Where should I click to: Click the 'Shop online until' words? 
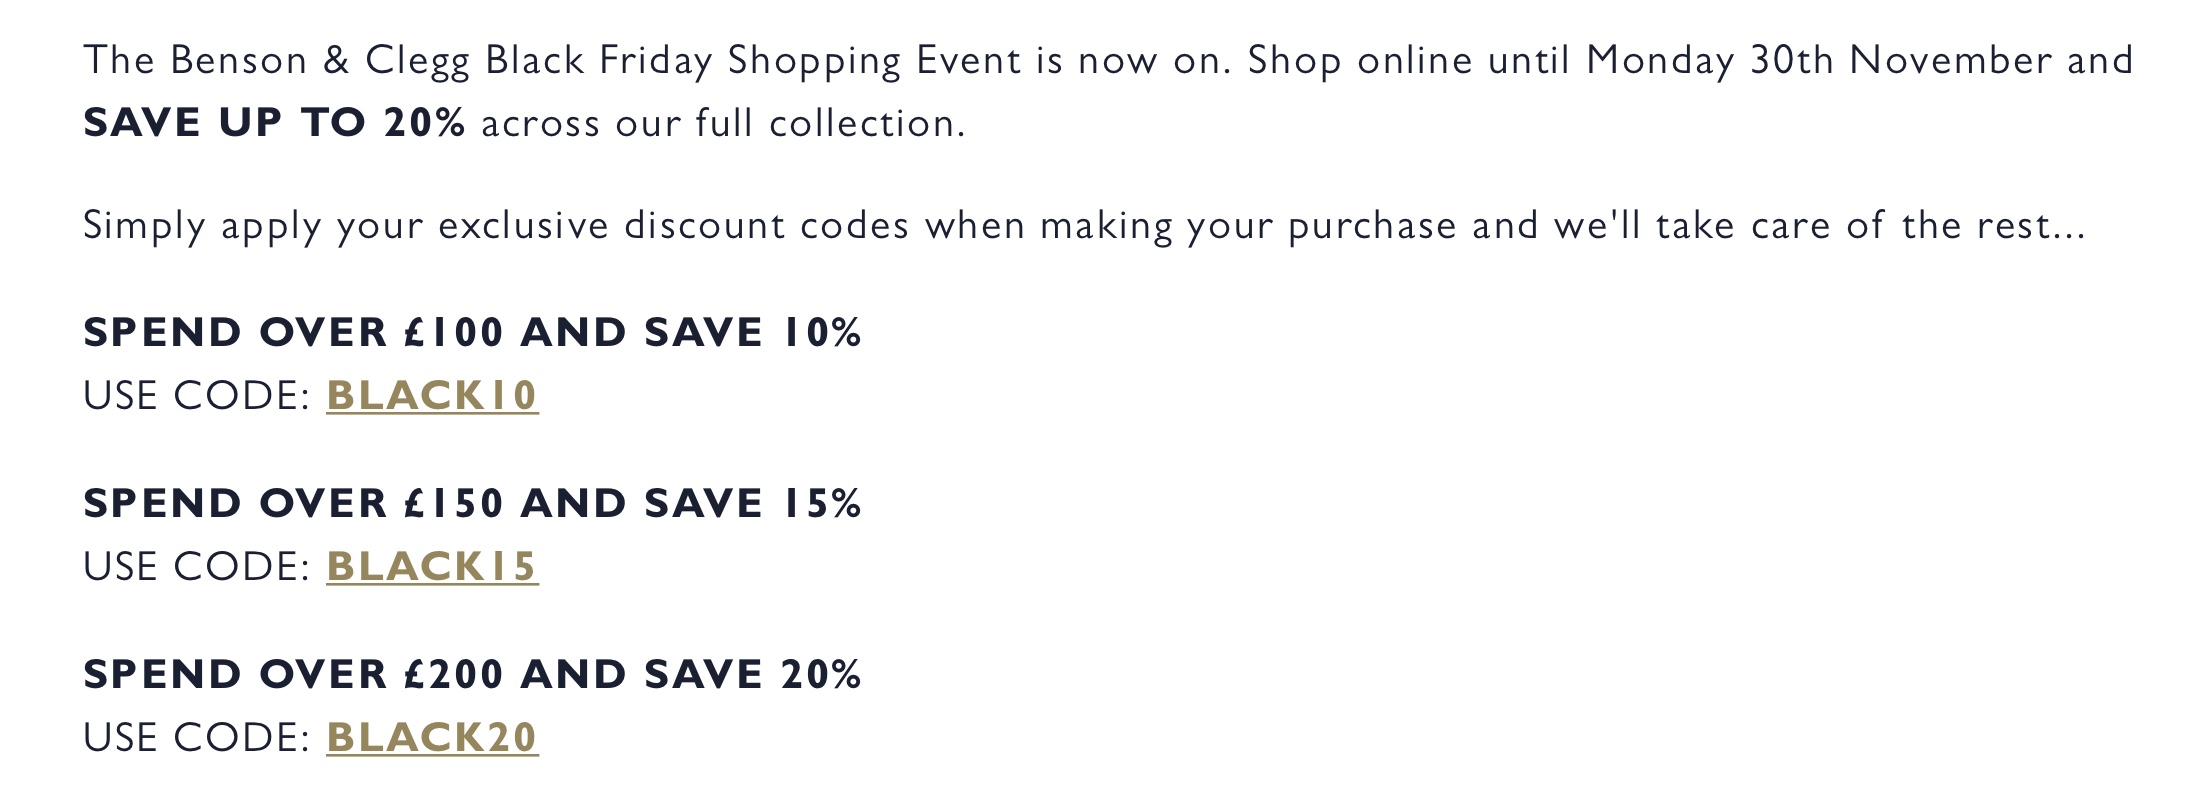1409,61
